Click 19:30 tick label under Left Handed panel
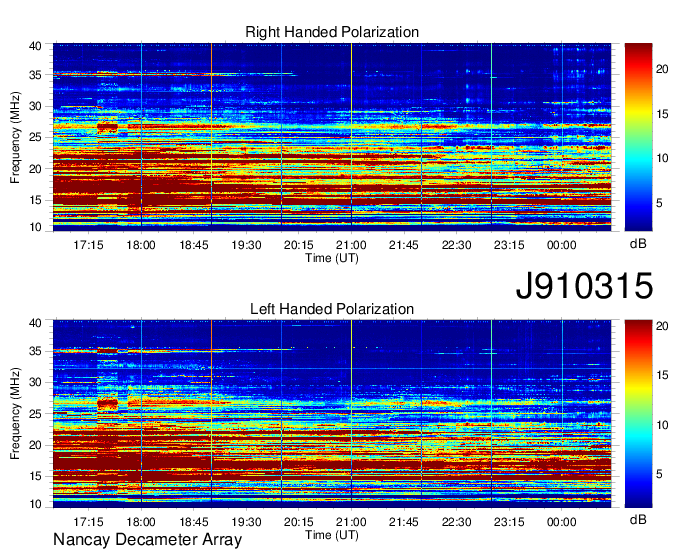Image resolution: width=680 pixels, height=552 pixels. pyautogui.click(x=246, y=522)
